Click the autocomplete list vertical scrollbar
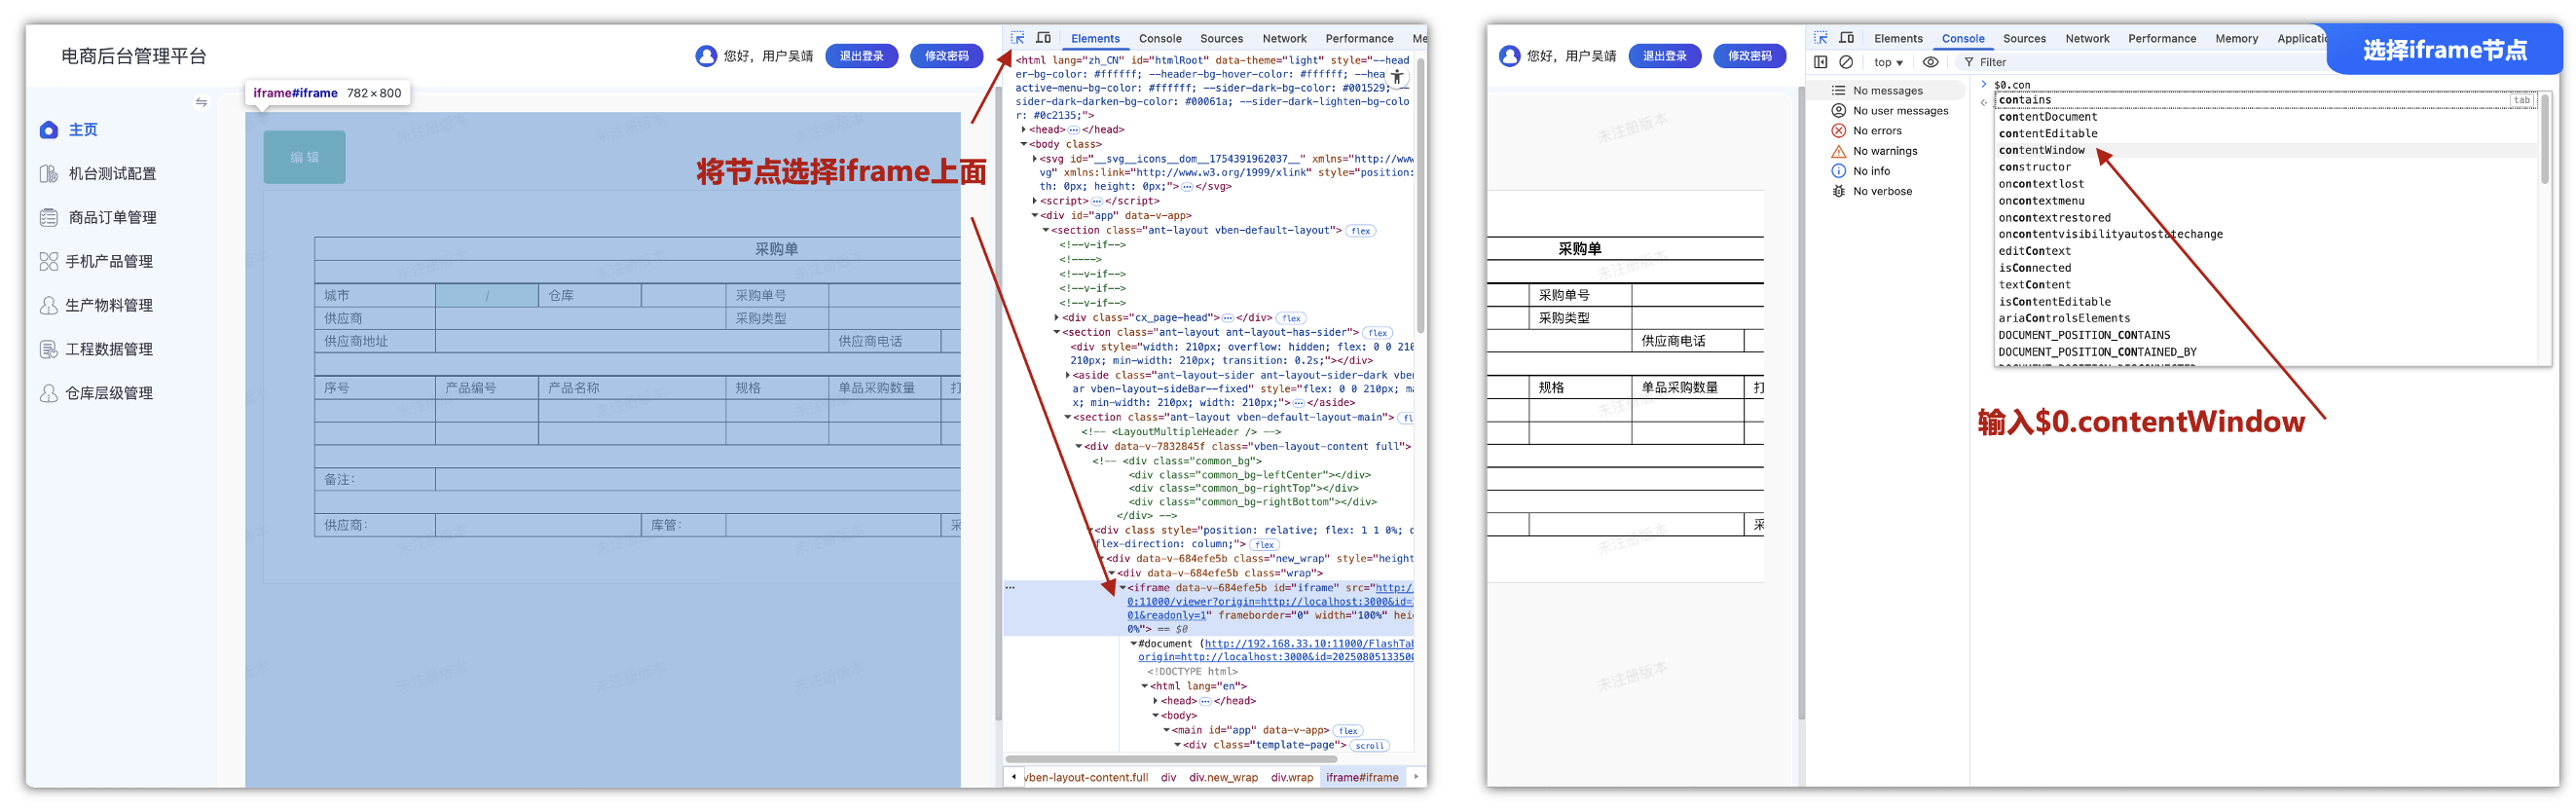The width and height of the screenshot is (2576, 810). tap(2545, 140)
